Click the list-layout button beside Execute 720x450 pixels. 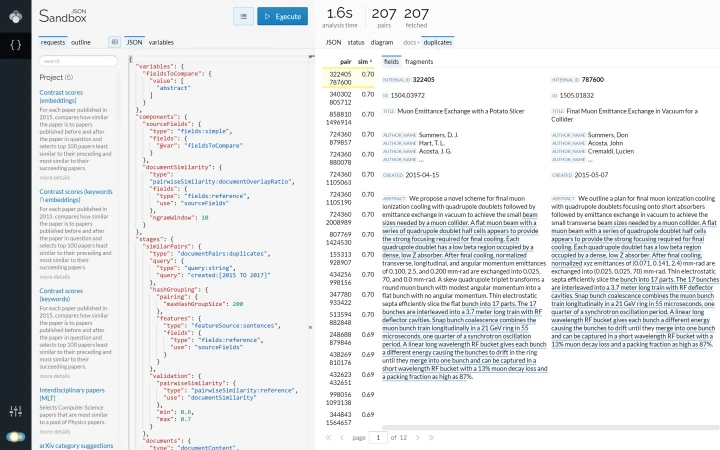[243, 17]
